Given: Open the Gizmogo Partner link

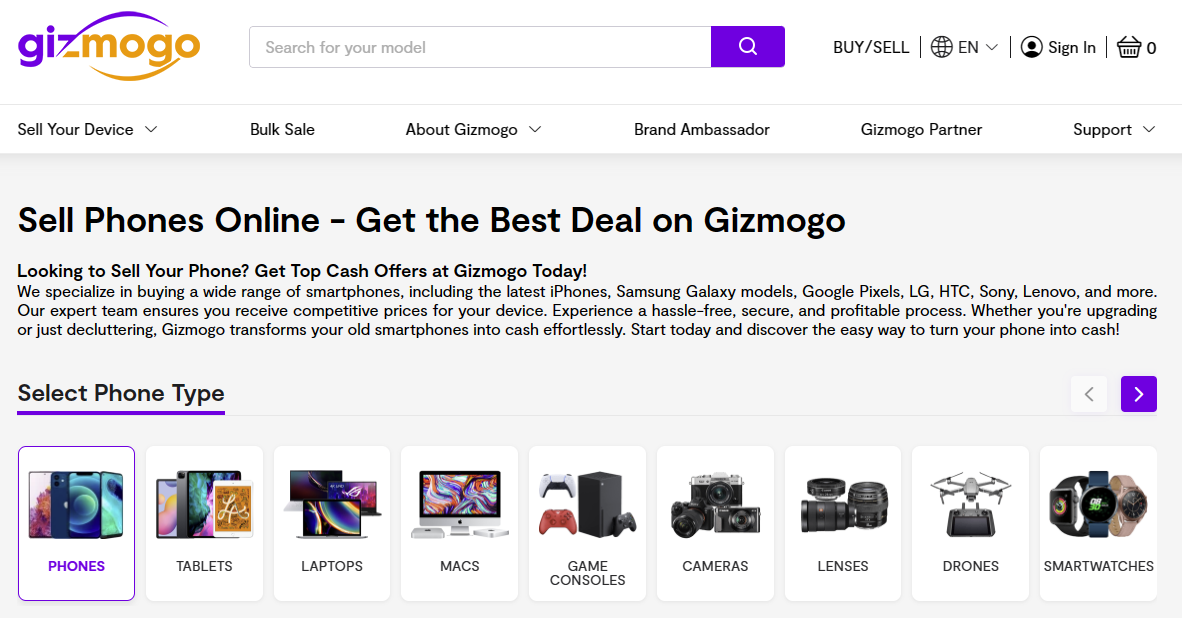Looking at the screenshot, I should (921, 129).
